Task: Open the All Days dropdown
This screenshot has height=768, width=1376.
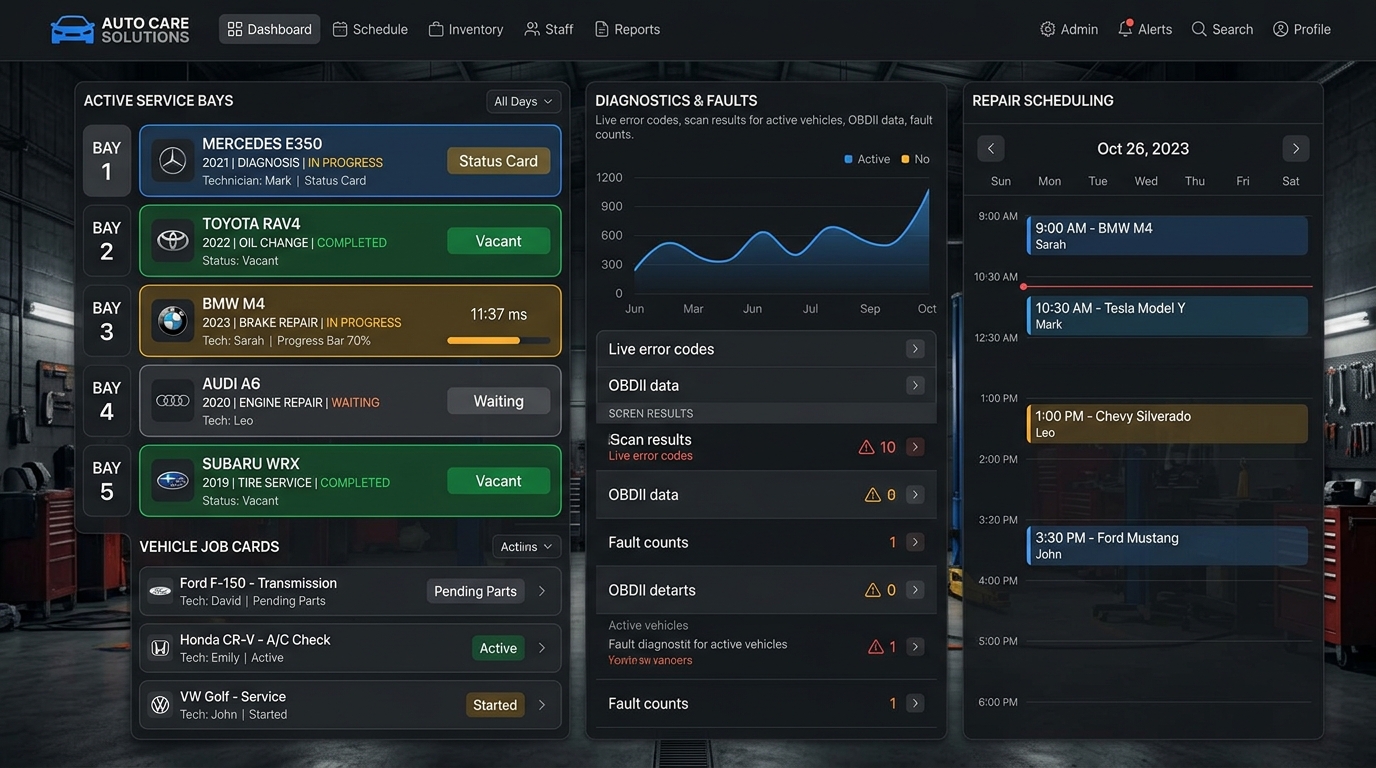Action: [523, 101]
